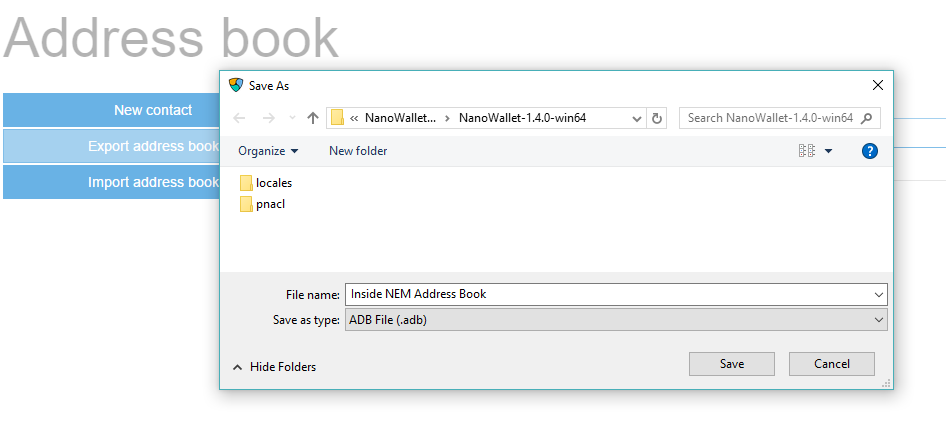
Task: Click the Save button
Action: (732, 364)
